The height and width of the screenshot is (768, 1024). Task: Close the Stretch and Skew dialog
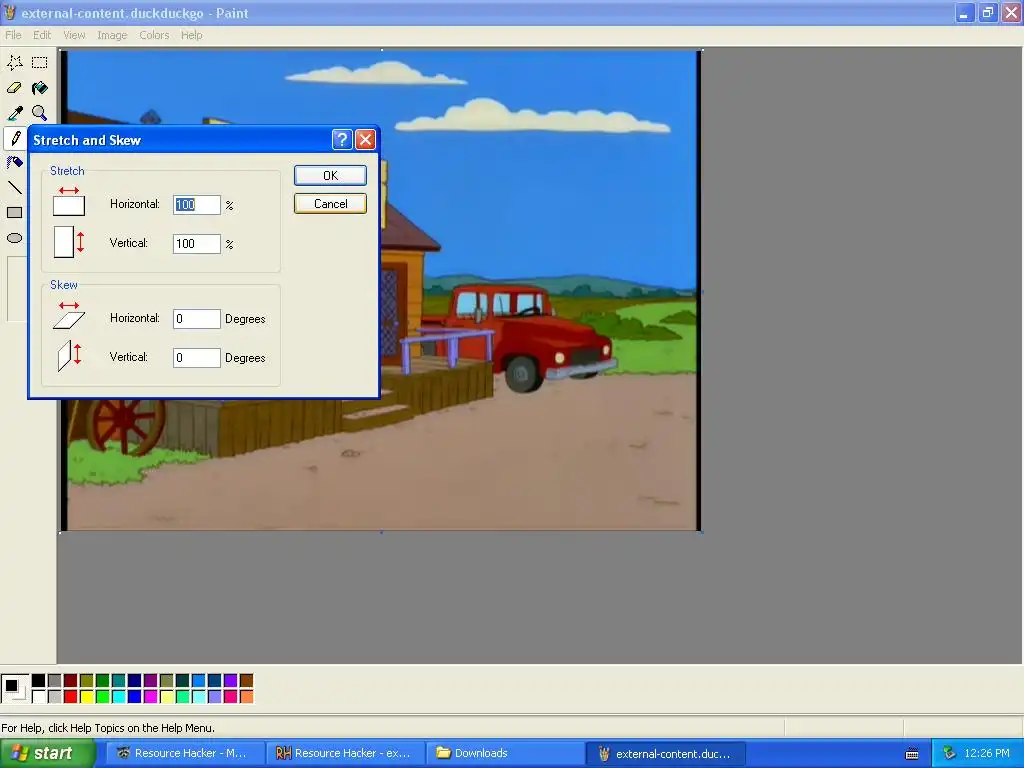(366, 139)
